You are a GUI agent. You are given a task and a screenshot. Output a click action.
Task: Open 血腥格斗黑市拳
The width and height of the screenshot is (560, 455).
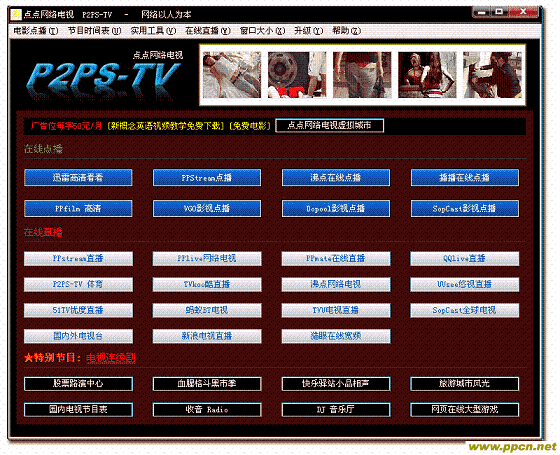[x=207, y=384]
